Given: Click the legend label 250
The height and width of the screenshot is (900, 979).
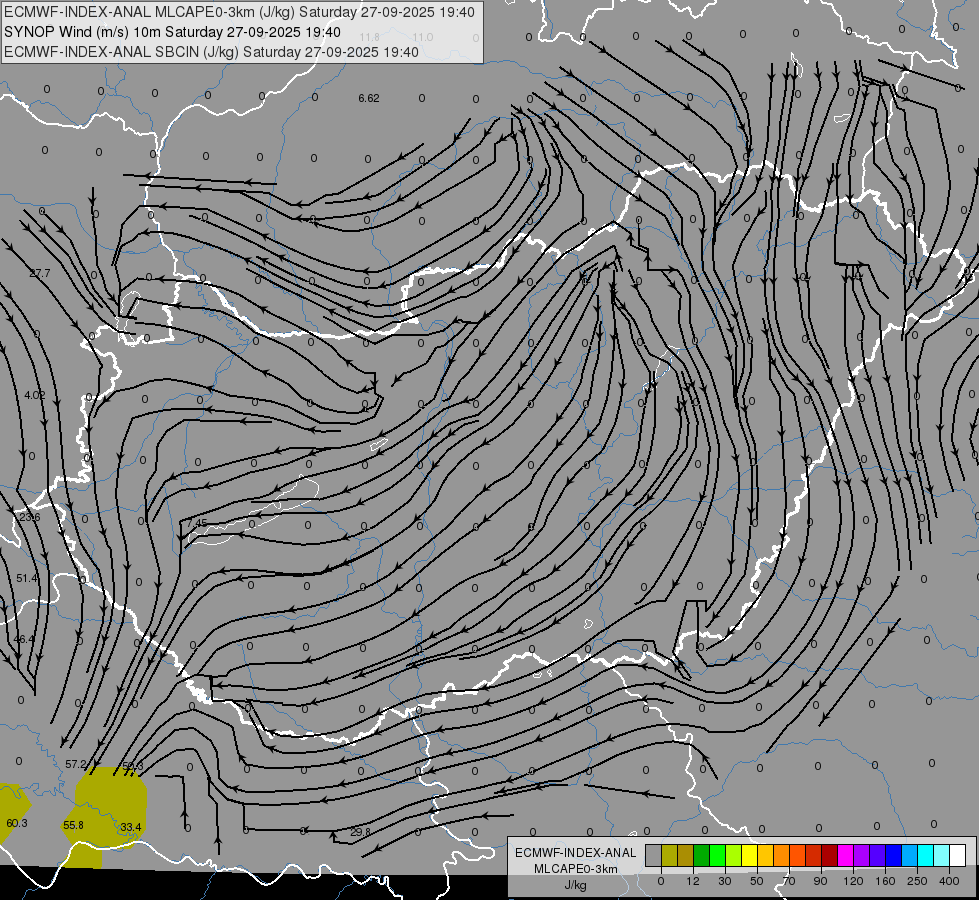Looking at the screenshot, I should click(x=917, y=881).
